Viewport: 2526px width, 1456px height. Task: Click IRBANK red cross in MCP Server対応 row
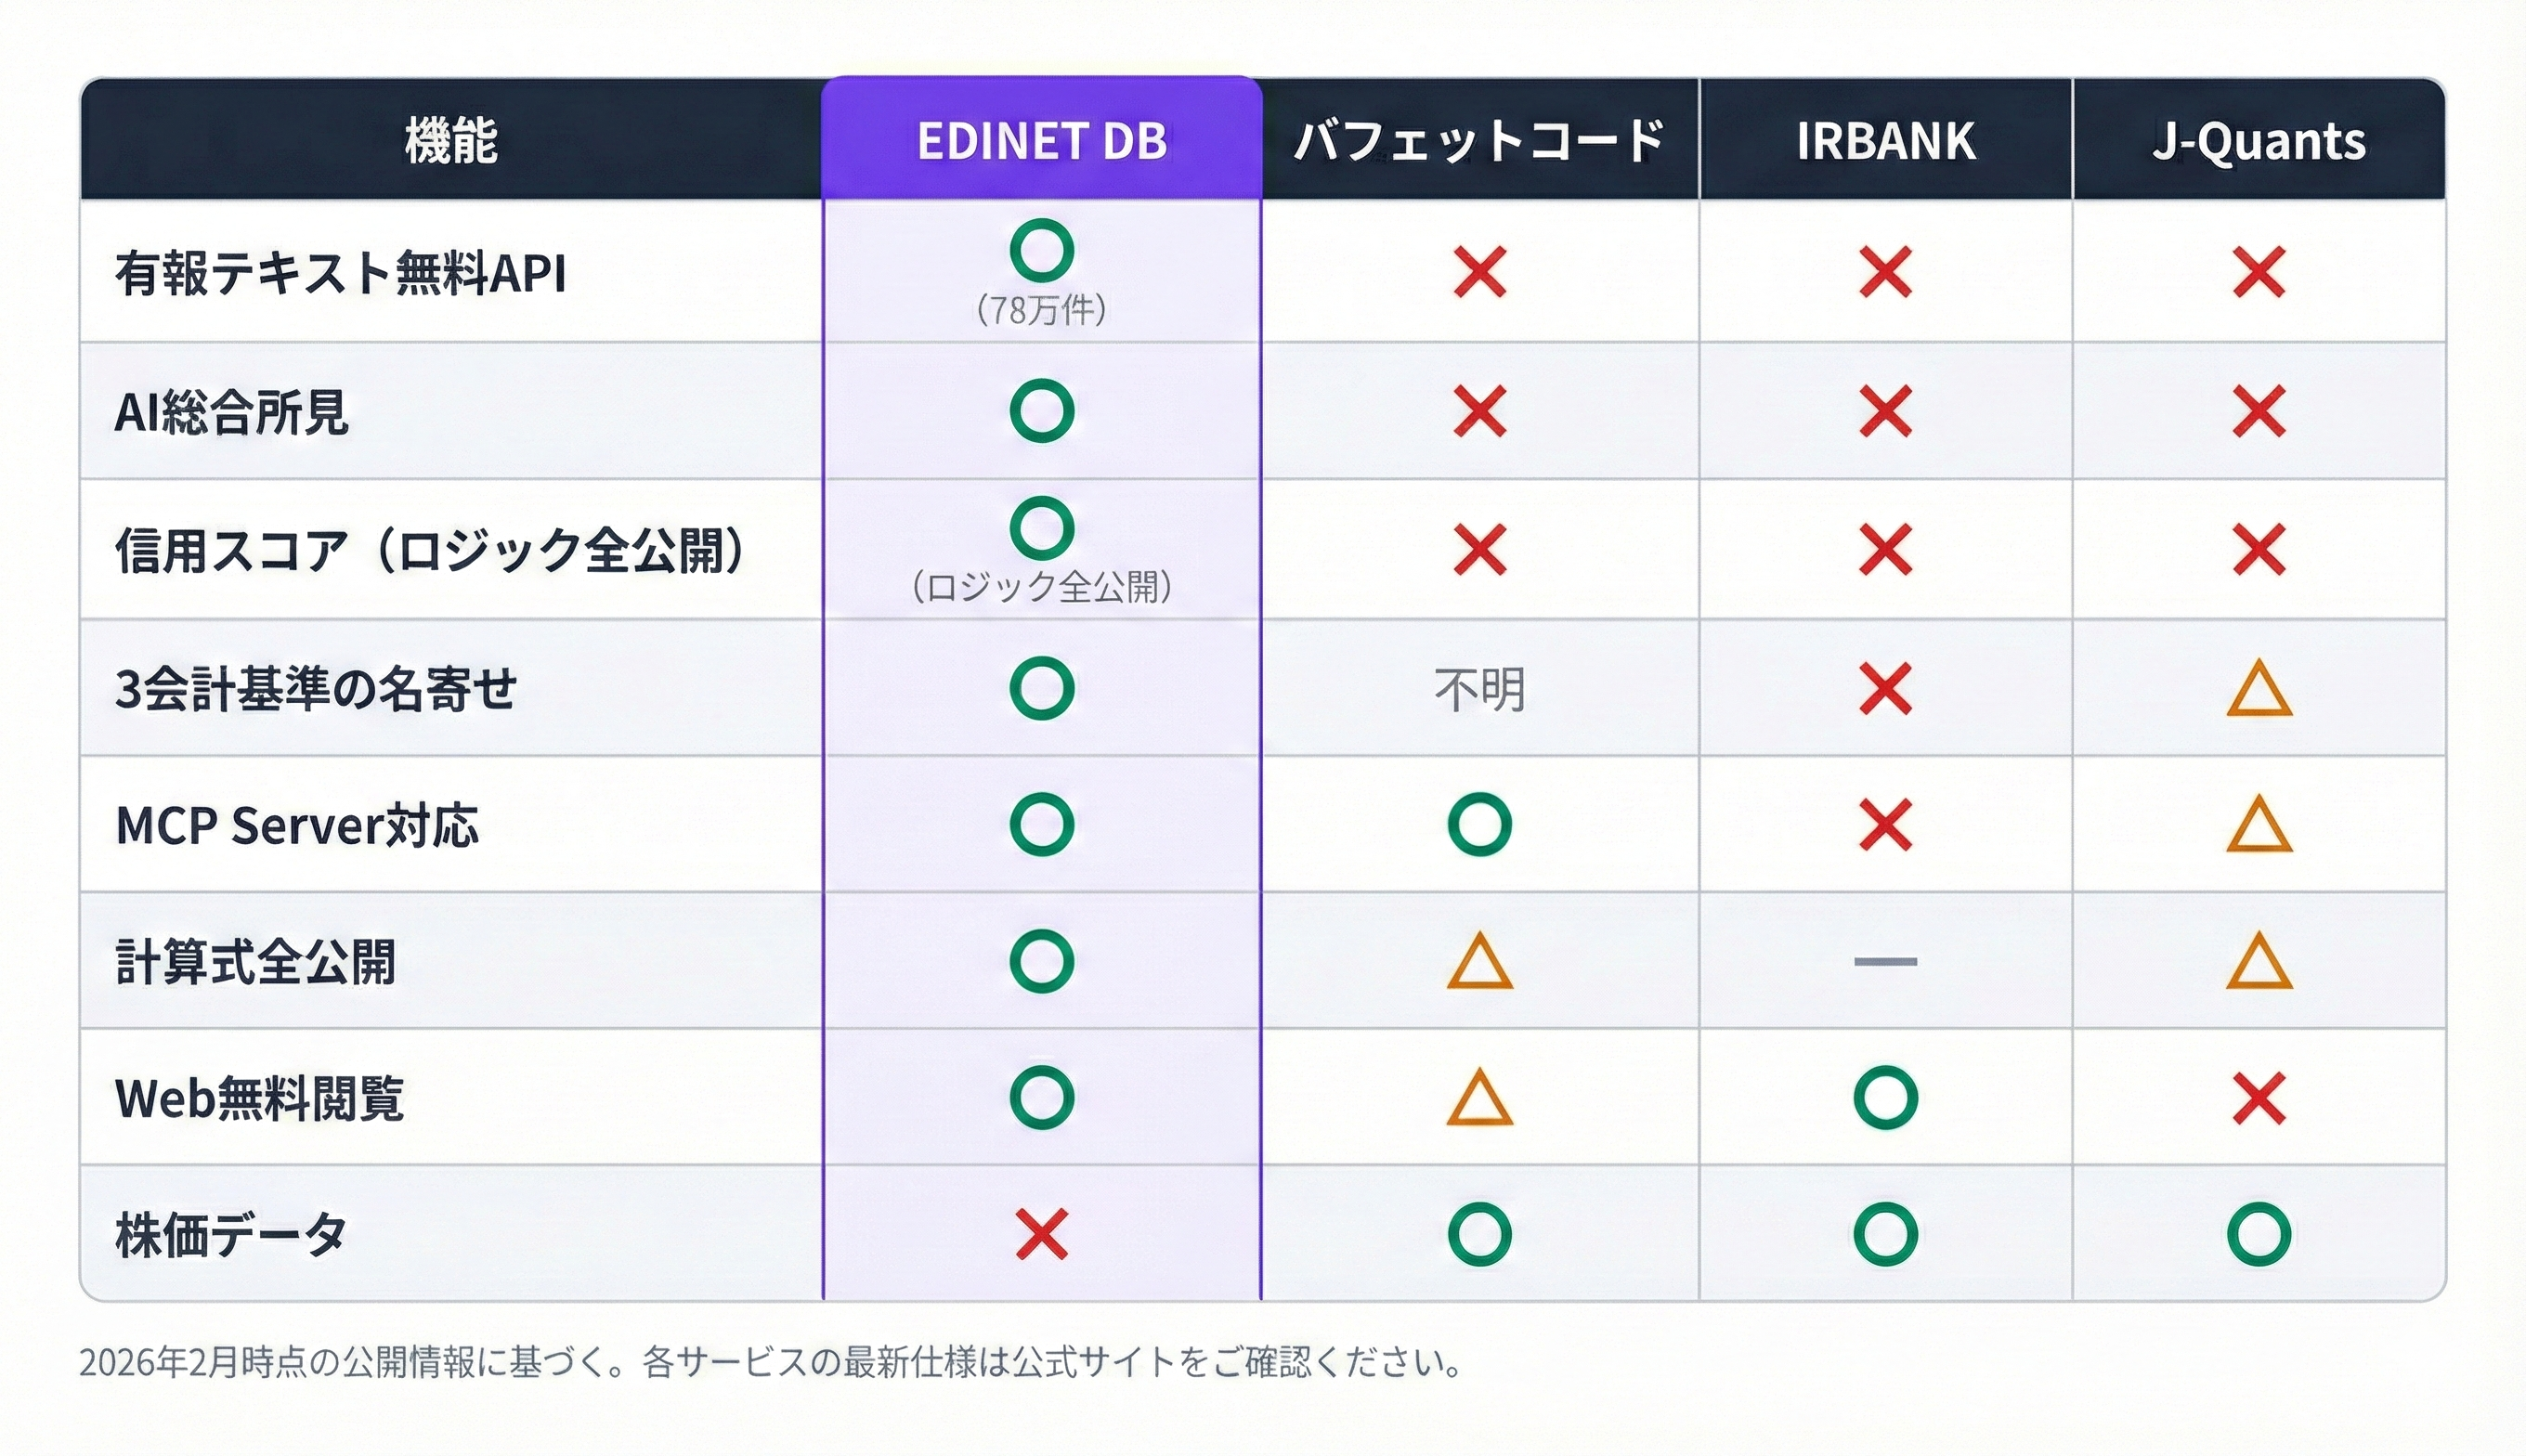(x=1885, y=824)
